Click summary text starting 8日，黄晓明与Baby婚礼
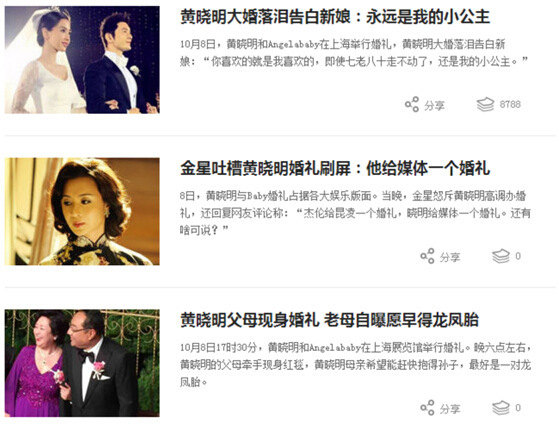The height and width of the screenshot is (436, 559). [355, 213]
